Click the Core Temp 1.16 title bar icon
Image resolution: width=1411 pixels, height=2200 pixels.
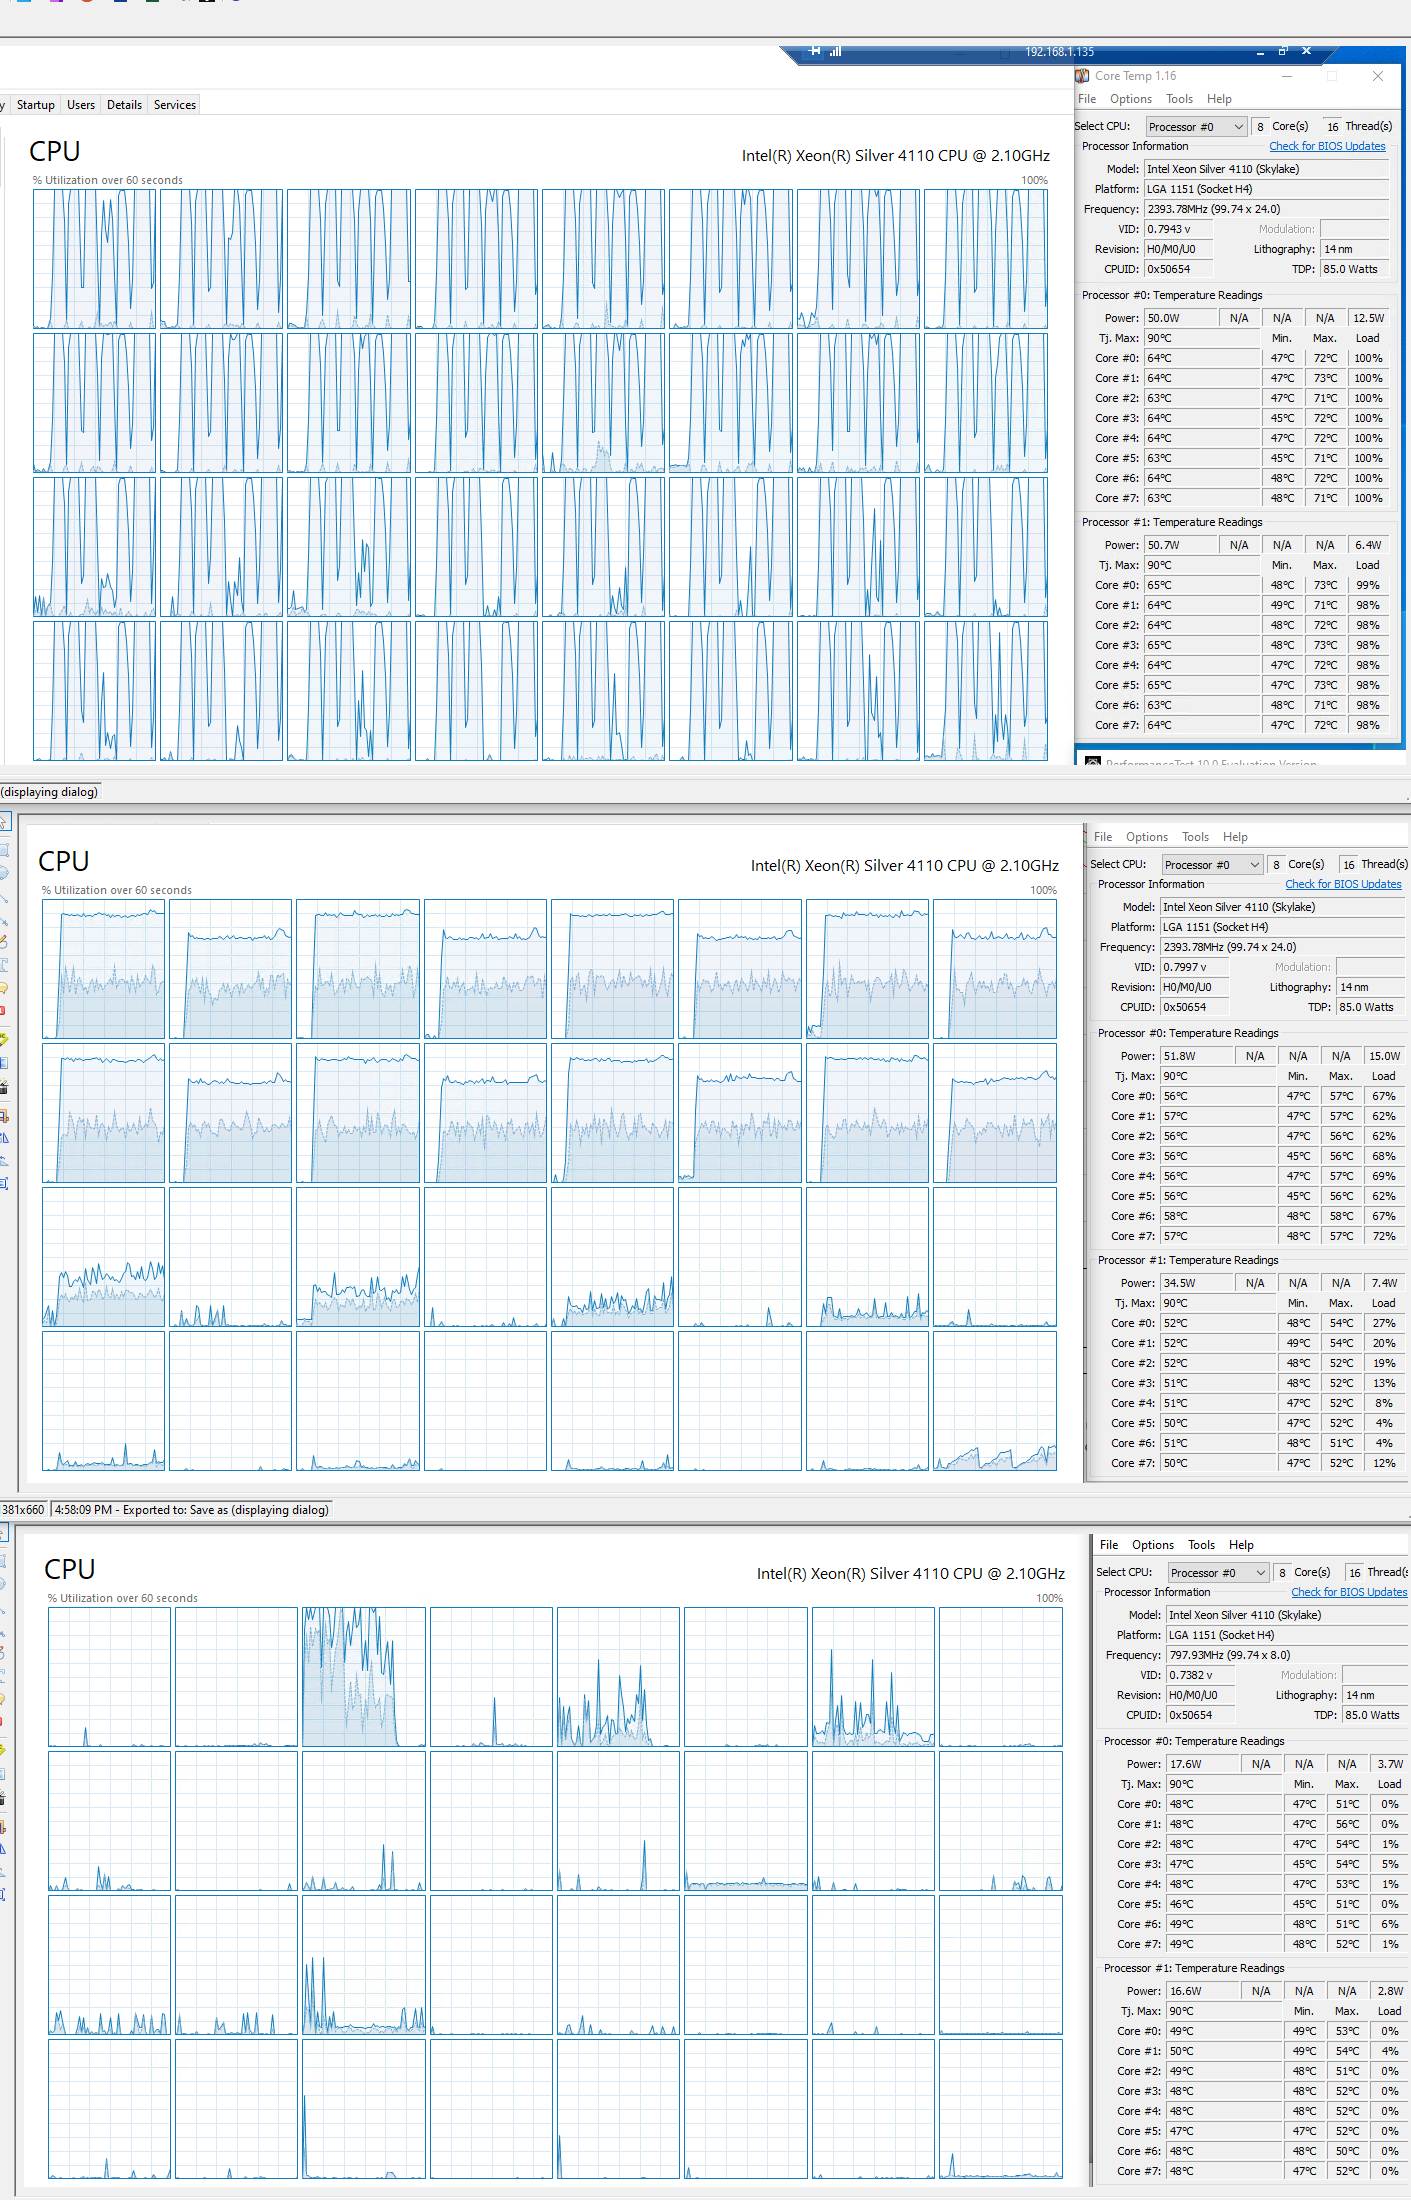click(x=1082, y=76)
